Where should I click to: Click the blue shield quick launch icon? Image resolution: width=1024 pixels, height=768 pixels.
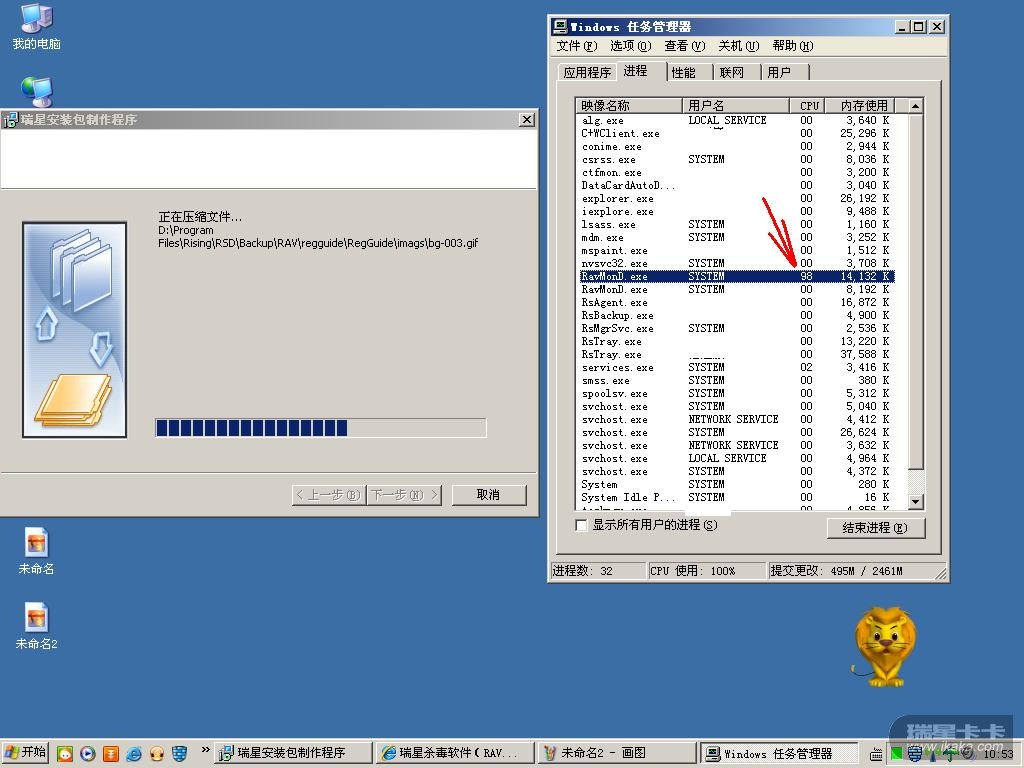tap(180, 753)
